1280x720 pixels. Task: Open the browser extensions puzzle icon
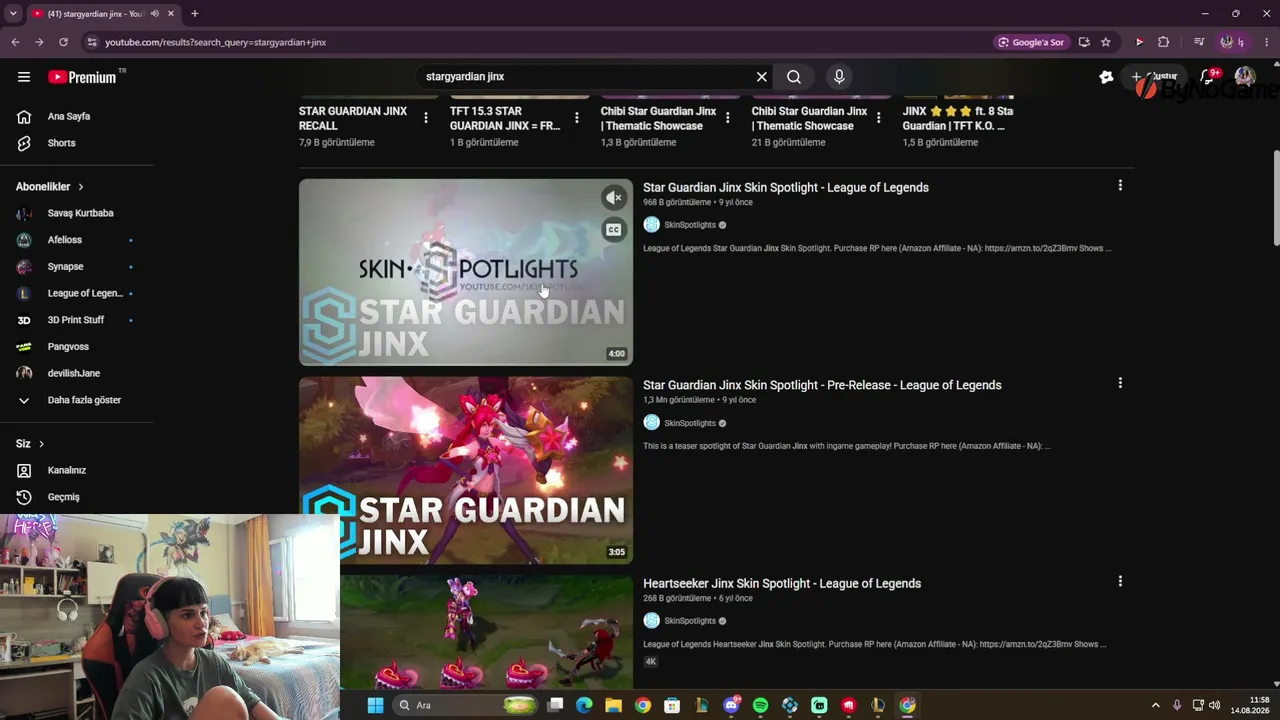[x=1163, y=42]
